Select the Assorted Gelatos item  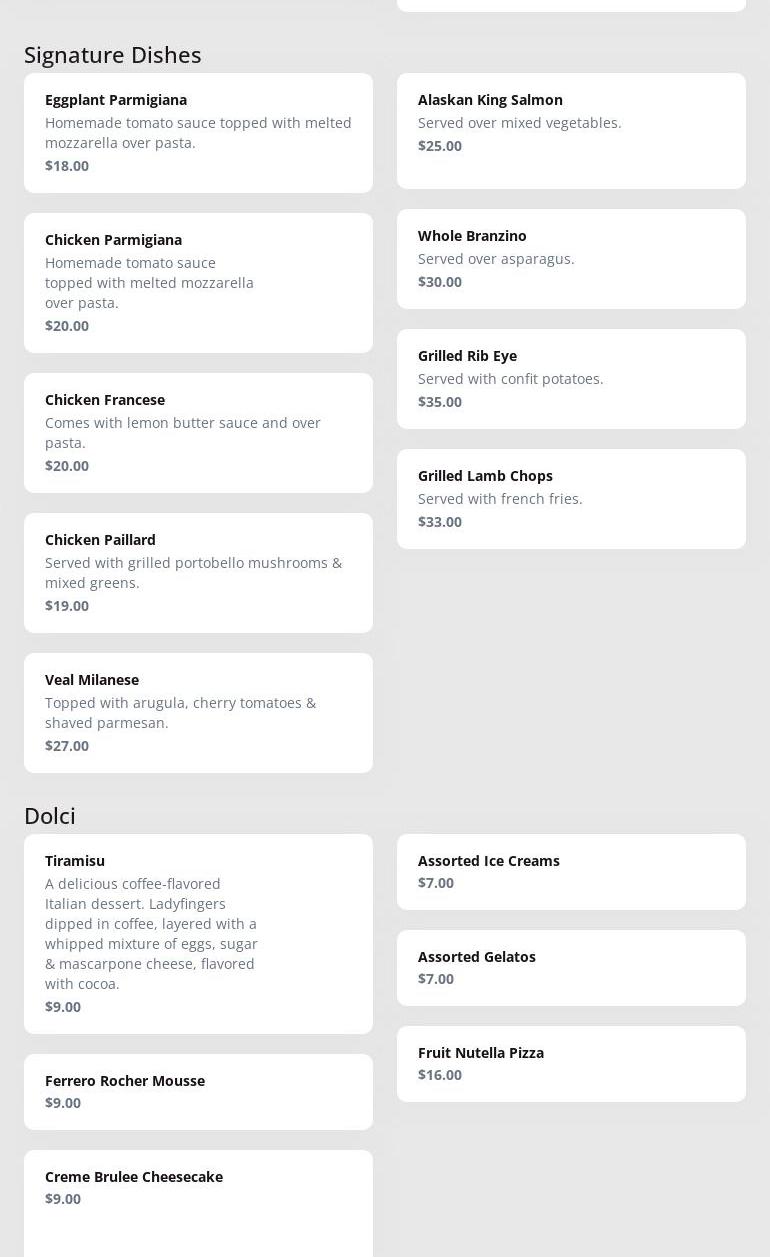point(571,967)
